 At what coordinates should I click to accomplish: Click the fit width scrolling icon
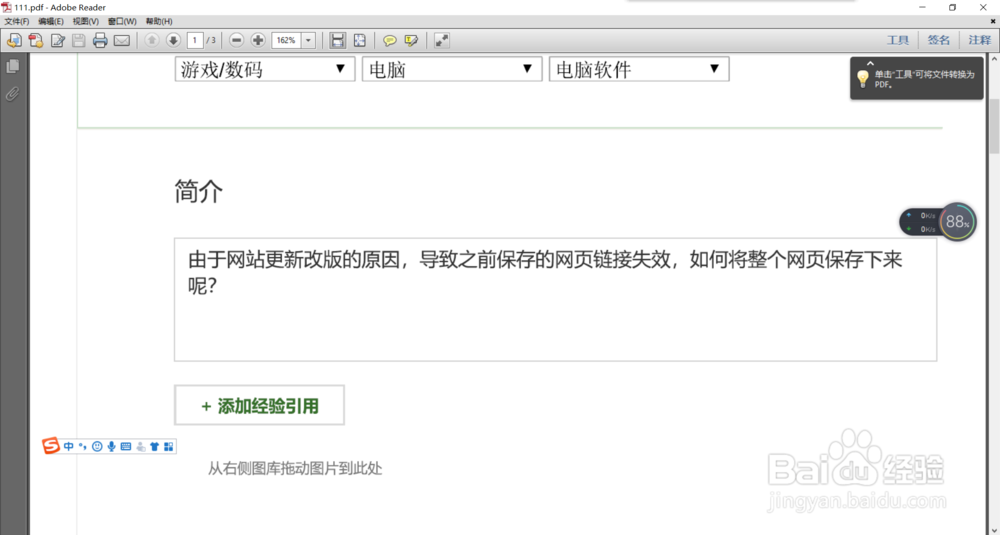(337, 40)
